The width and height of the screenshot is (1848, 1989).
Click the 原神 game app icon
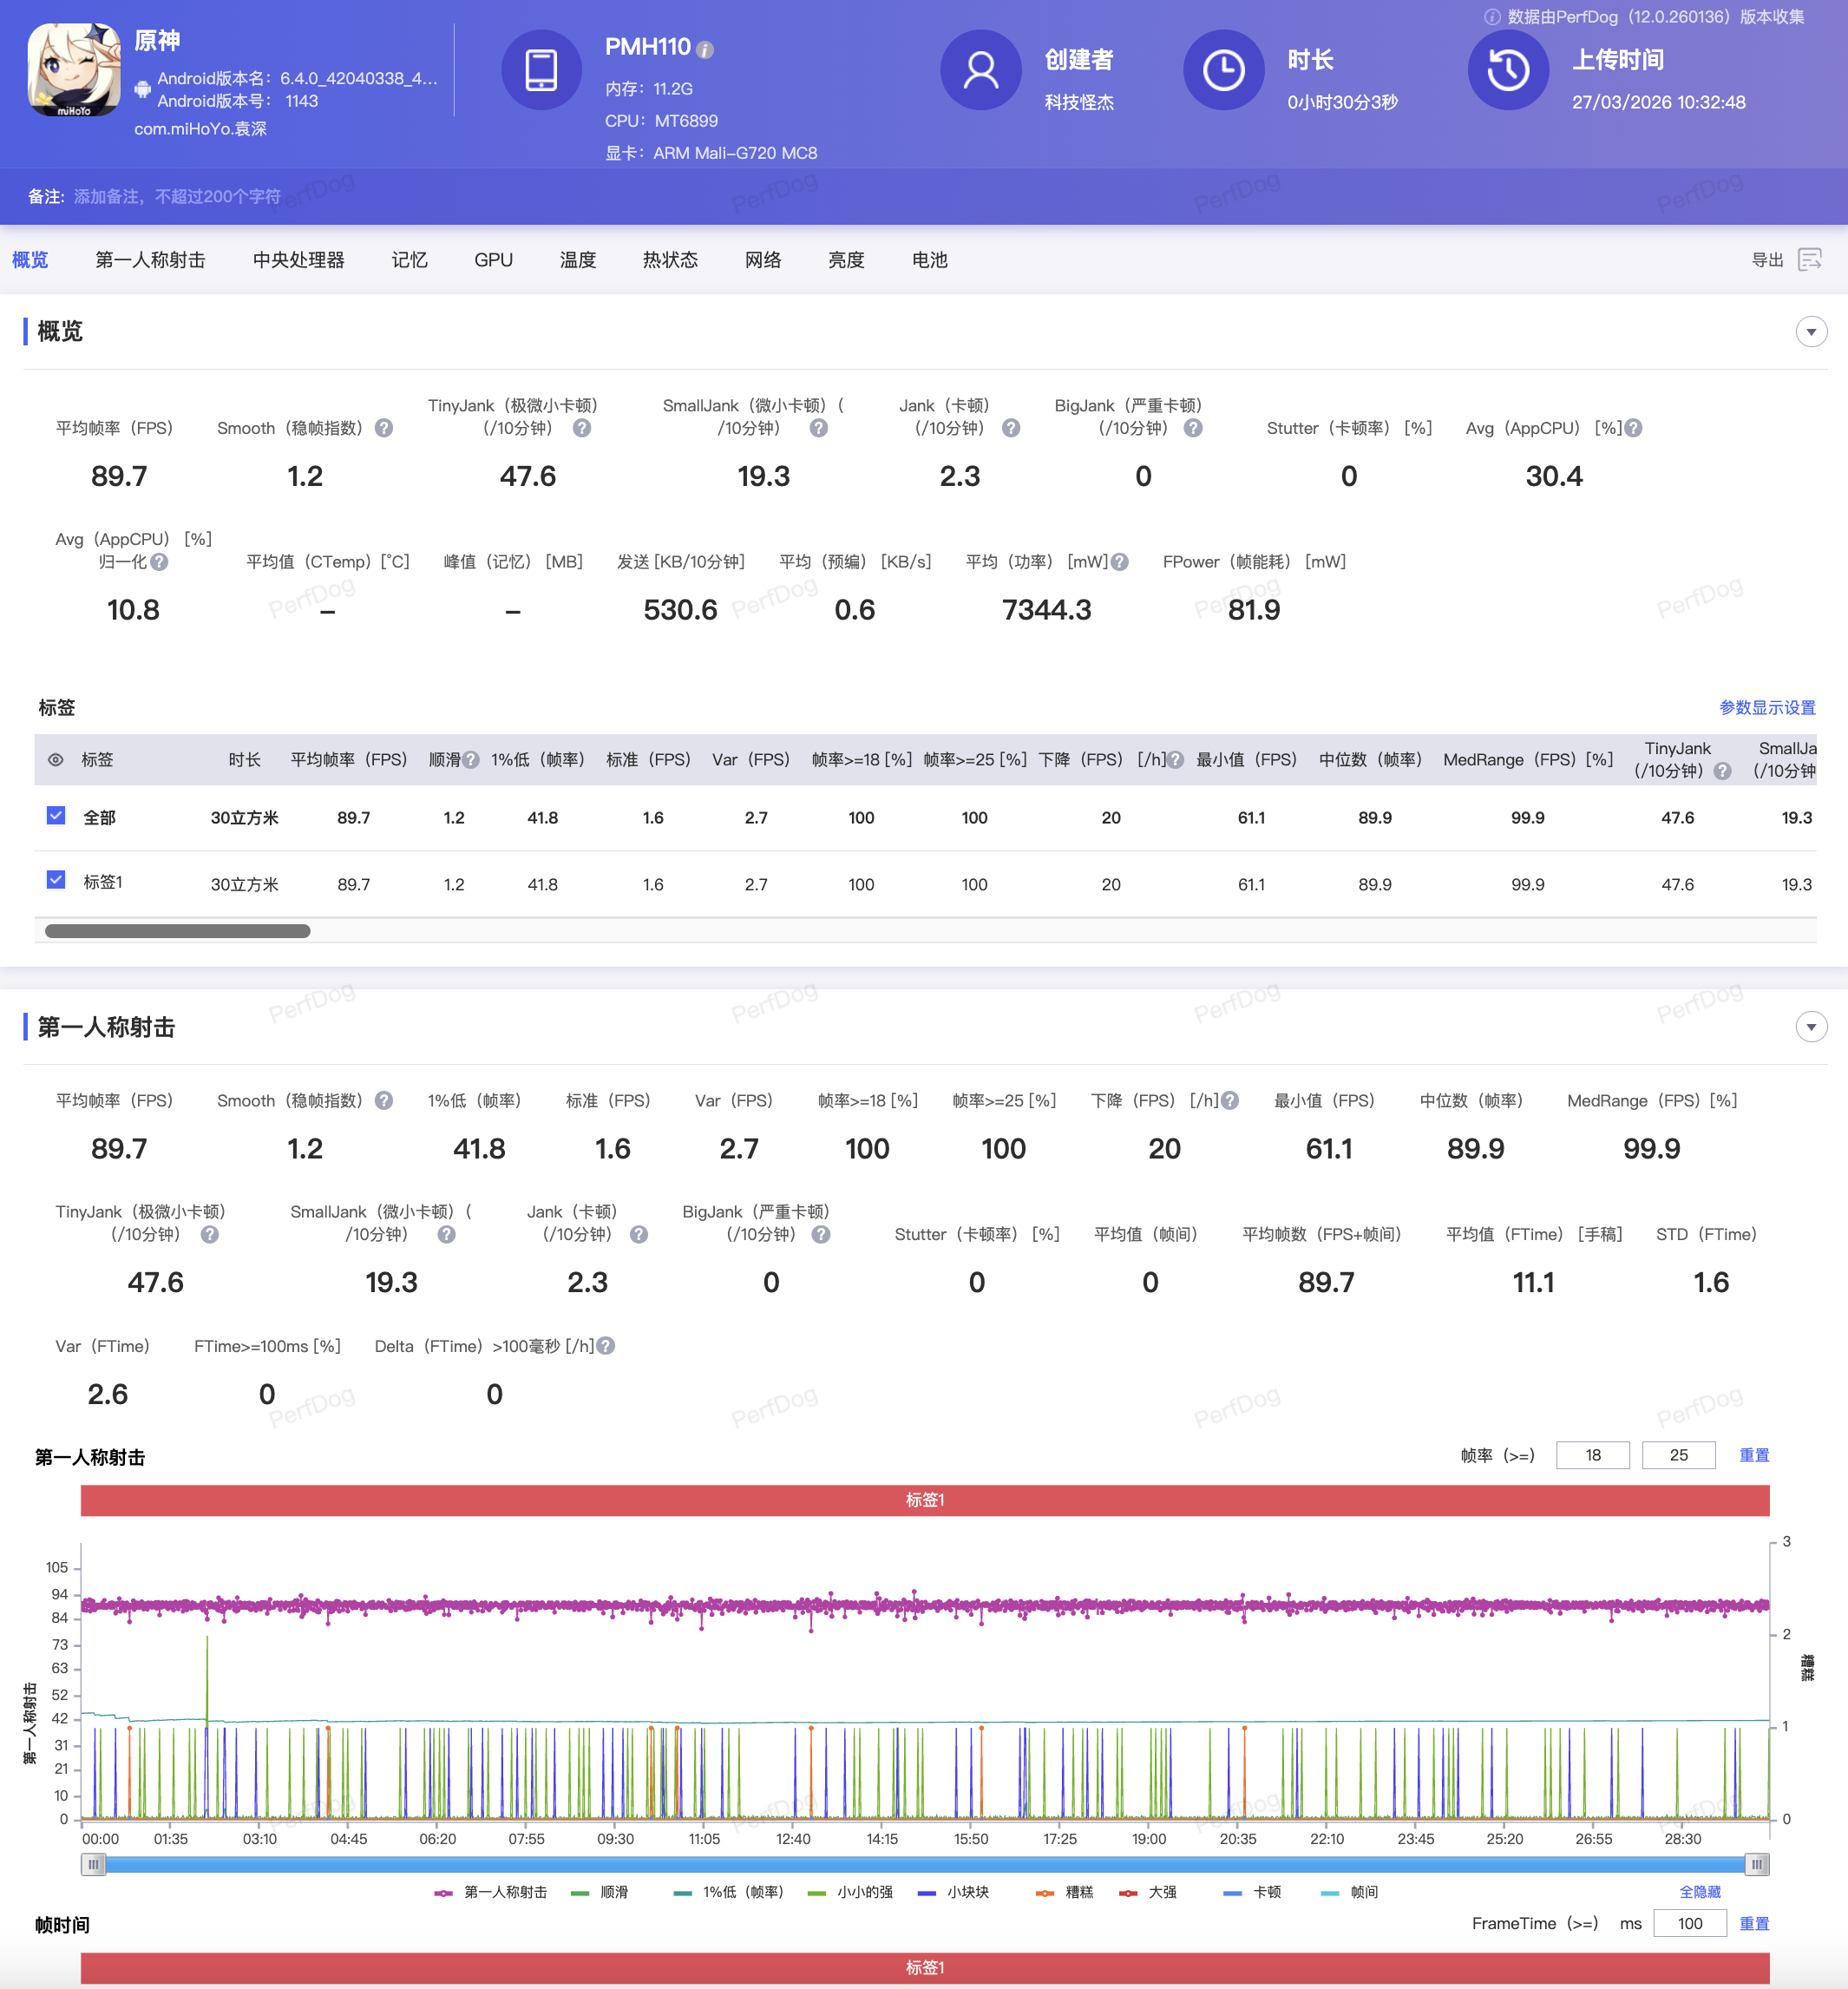tap(74, 71)
